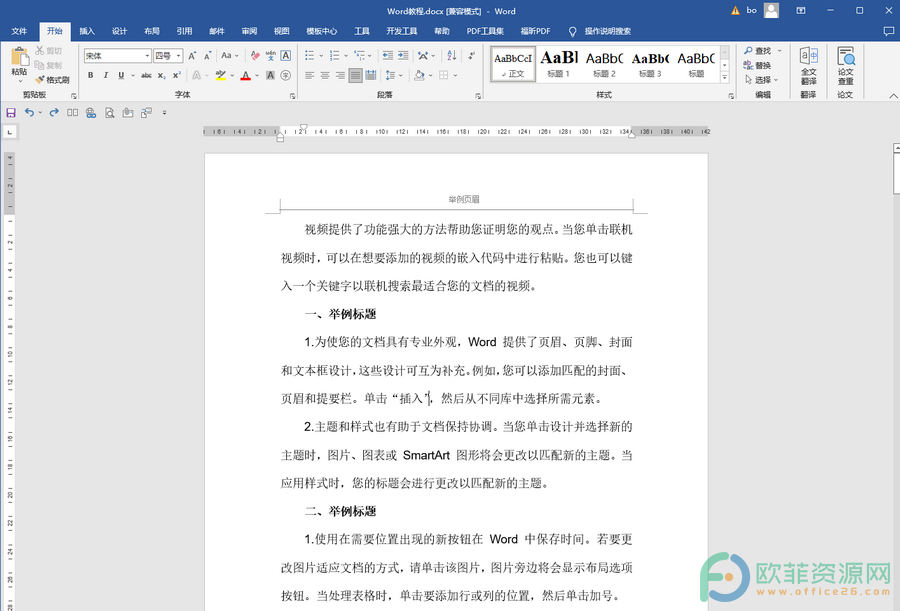The width and height of the screenshot is (900, 611).
Task: Click the decrease font size icon
Action: click(x=207, y=56)
